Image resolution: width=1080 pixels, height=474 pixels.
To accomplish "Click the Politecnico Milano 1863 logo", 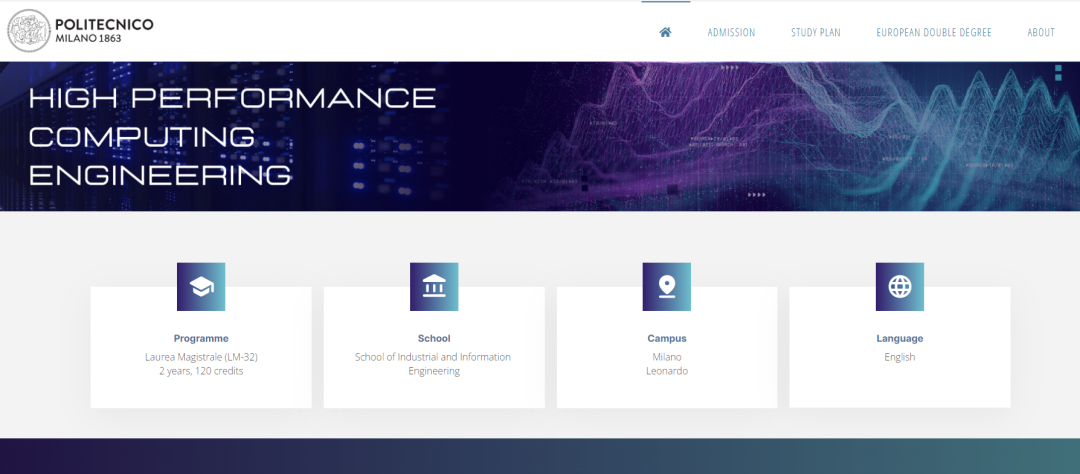I will 81,31.
